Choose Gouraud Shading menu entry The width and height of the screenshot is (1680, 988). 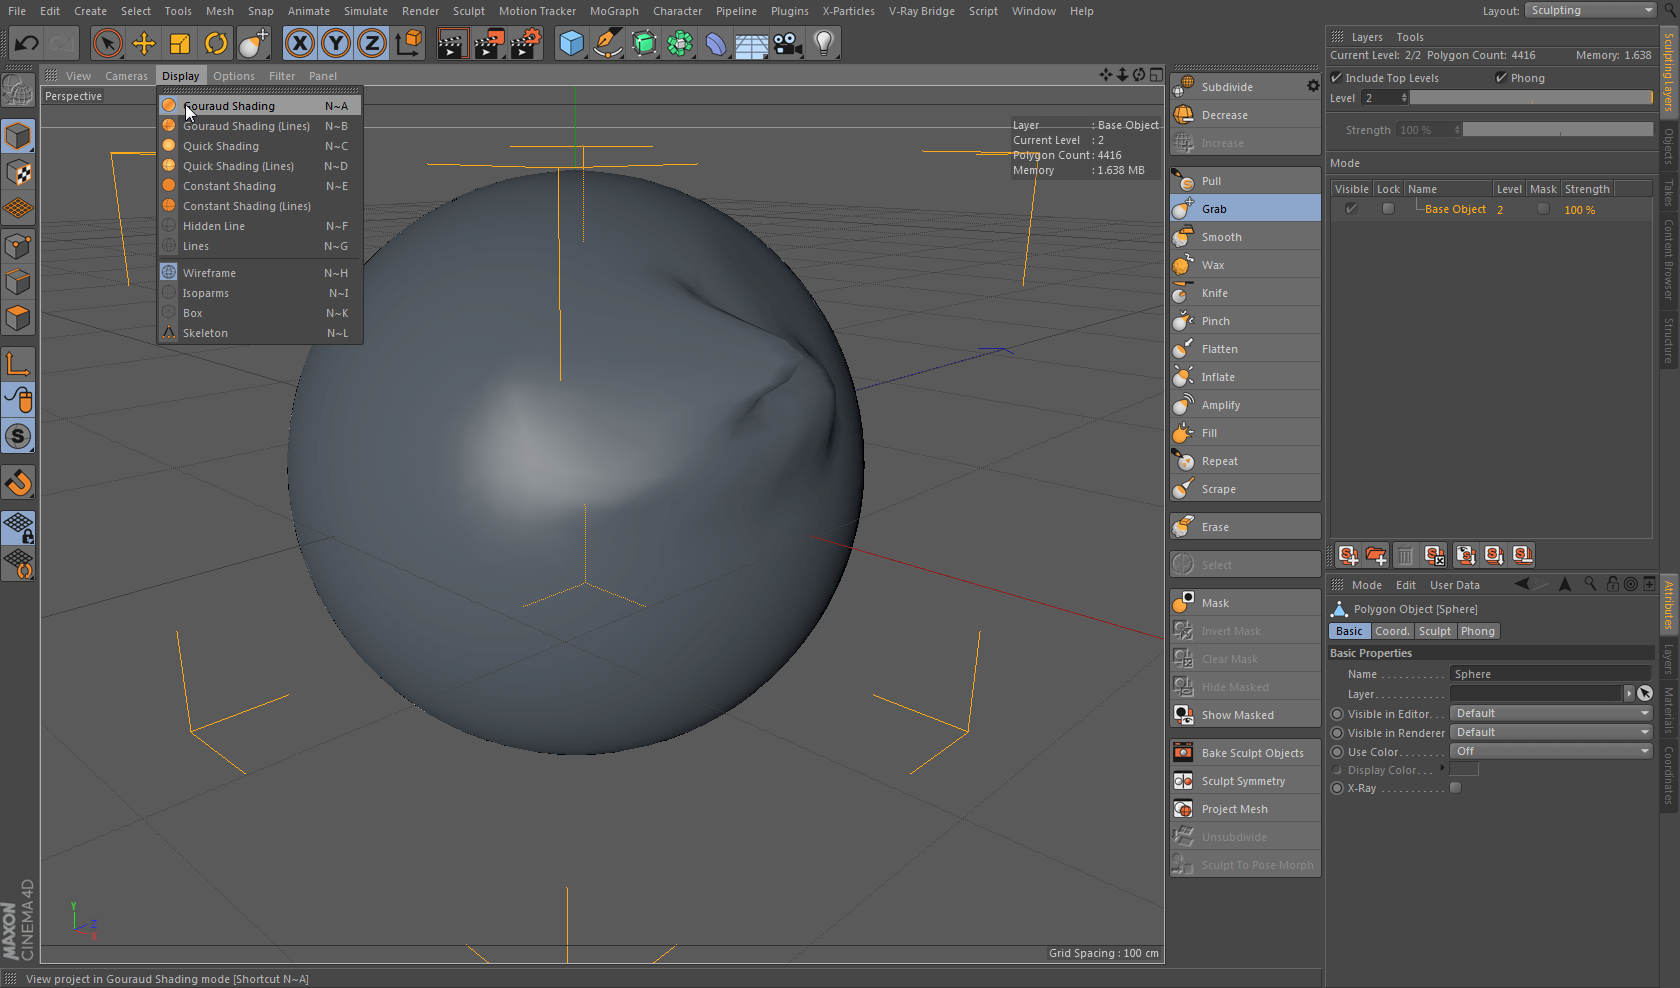[x=260, y=106]
